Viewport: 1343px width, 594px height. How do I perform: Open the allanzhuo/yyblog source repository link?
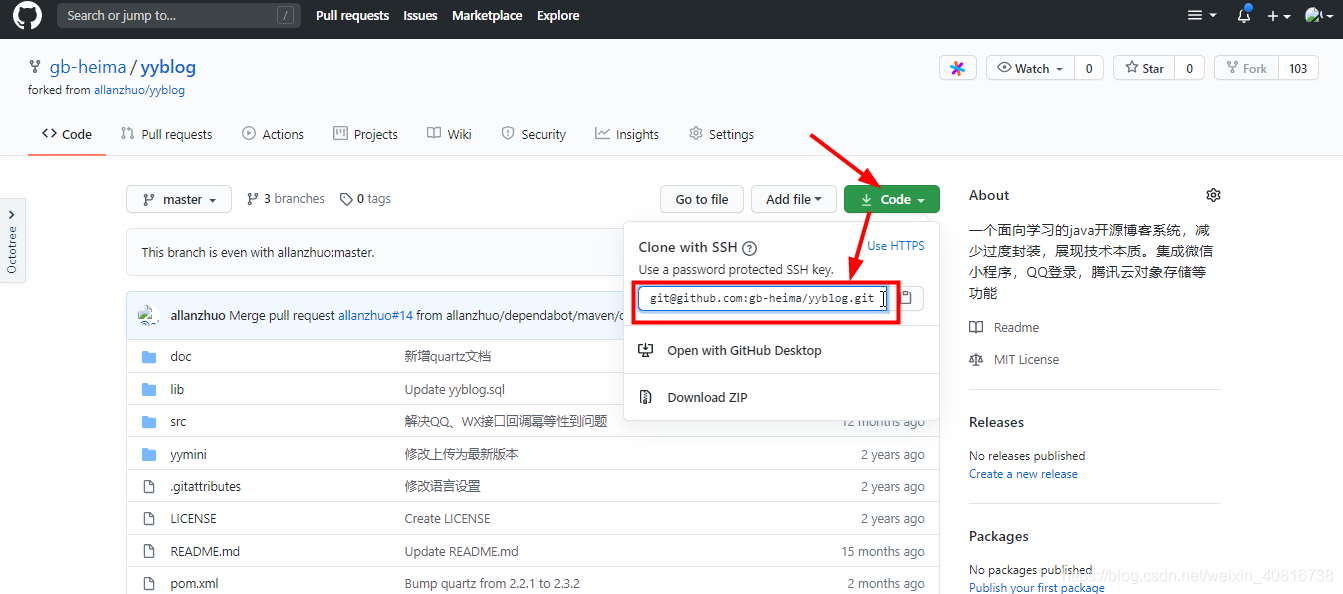[139, 90]
